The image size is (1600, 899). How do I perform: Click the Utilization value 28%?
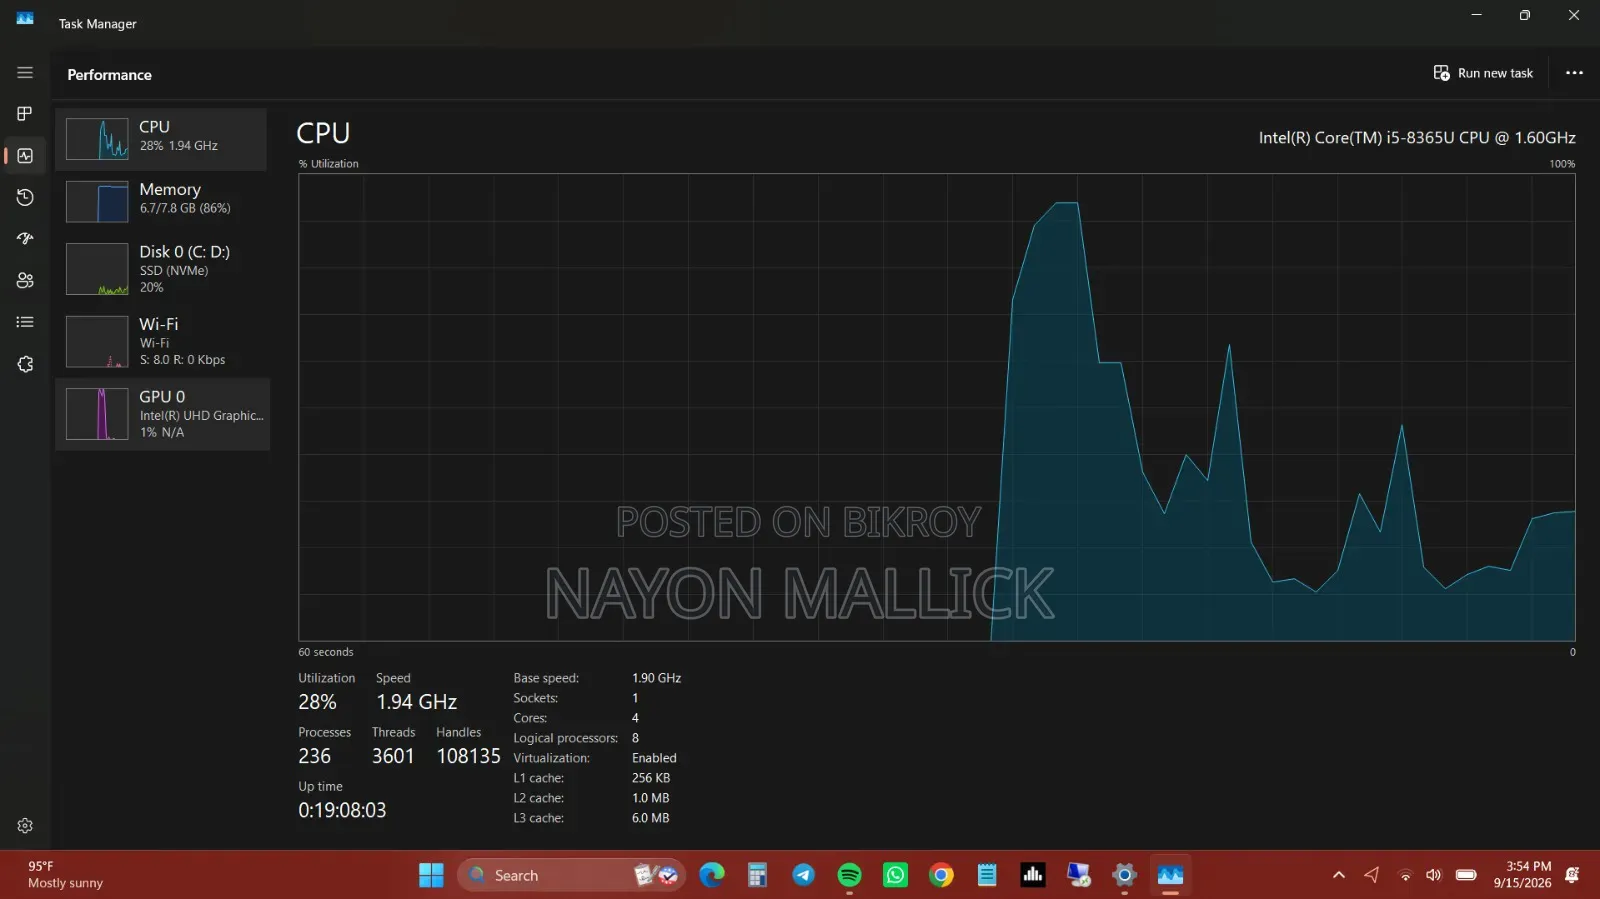click(x=317, y=702)
